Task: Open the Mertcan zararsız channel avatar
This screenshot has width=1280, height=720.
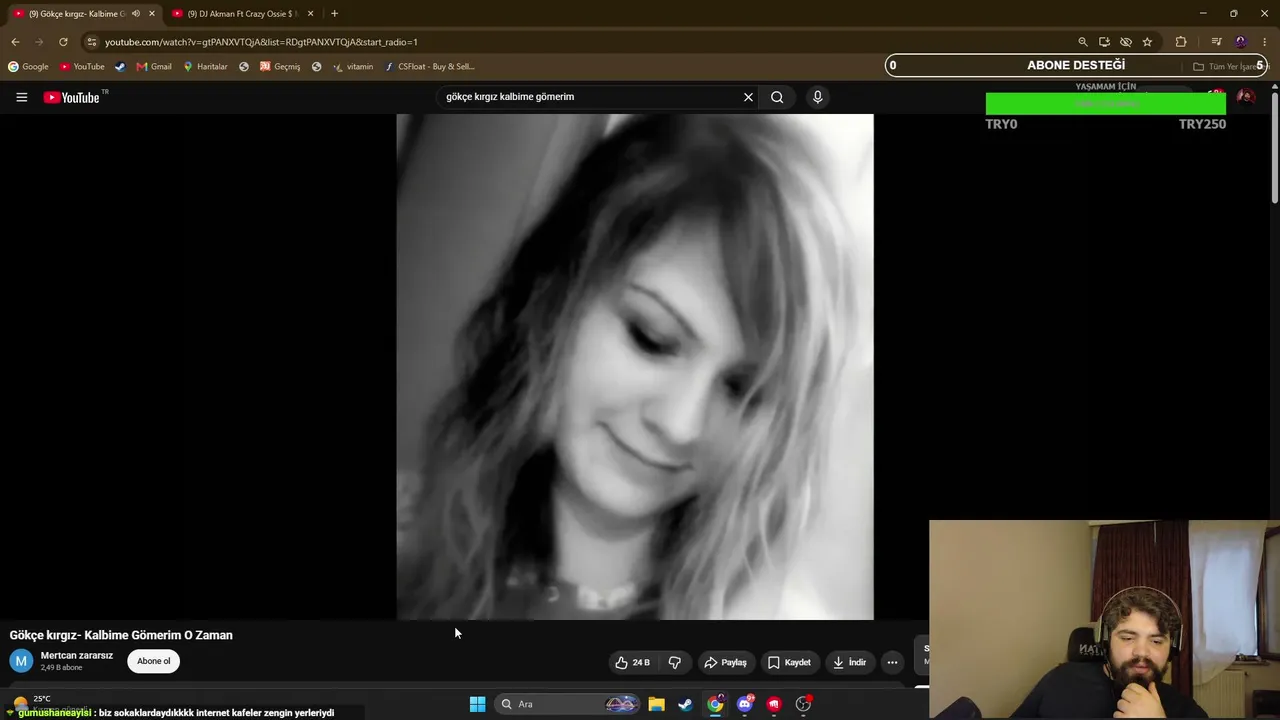Action: 21,661
